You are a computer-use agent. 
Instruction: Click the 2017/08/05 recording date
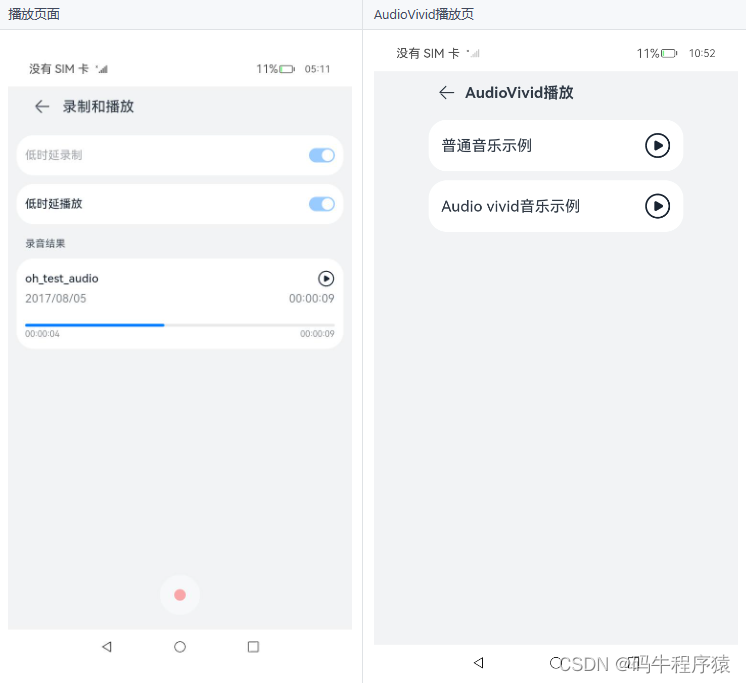[x=56, y=299]
